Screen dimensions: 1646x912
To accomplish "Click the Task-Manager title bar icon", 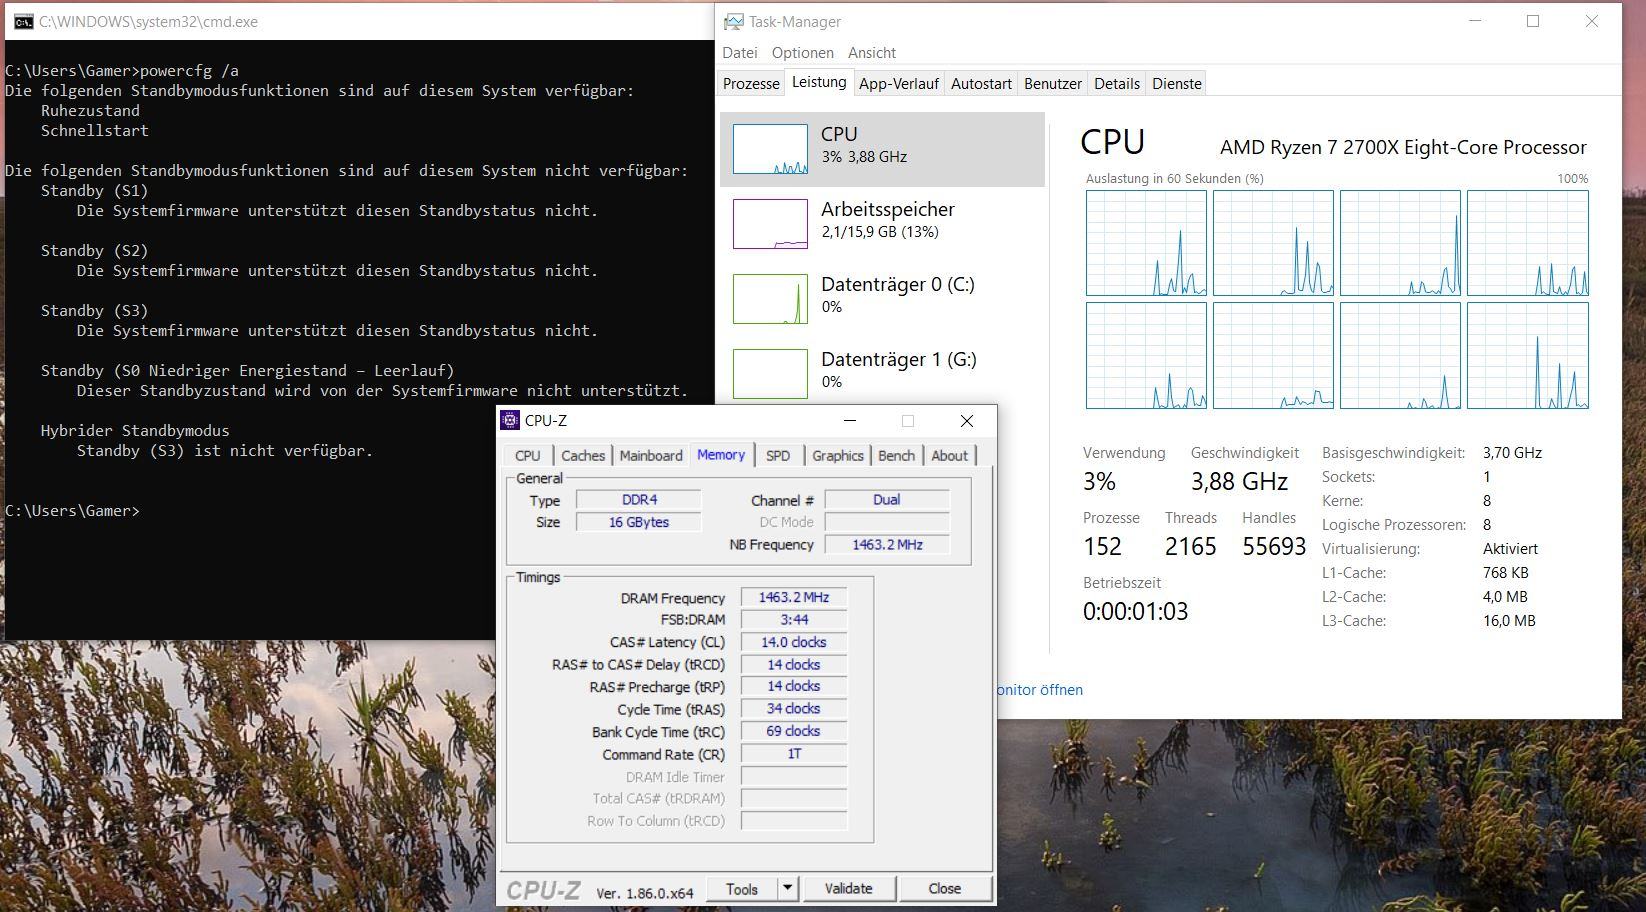I will tap(734, 21).
